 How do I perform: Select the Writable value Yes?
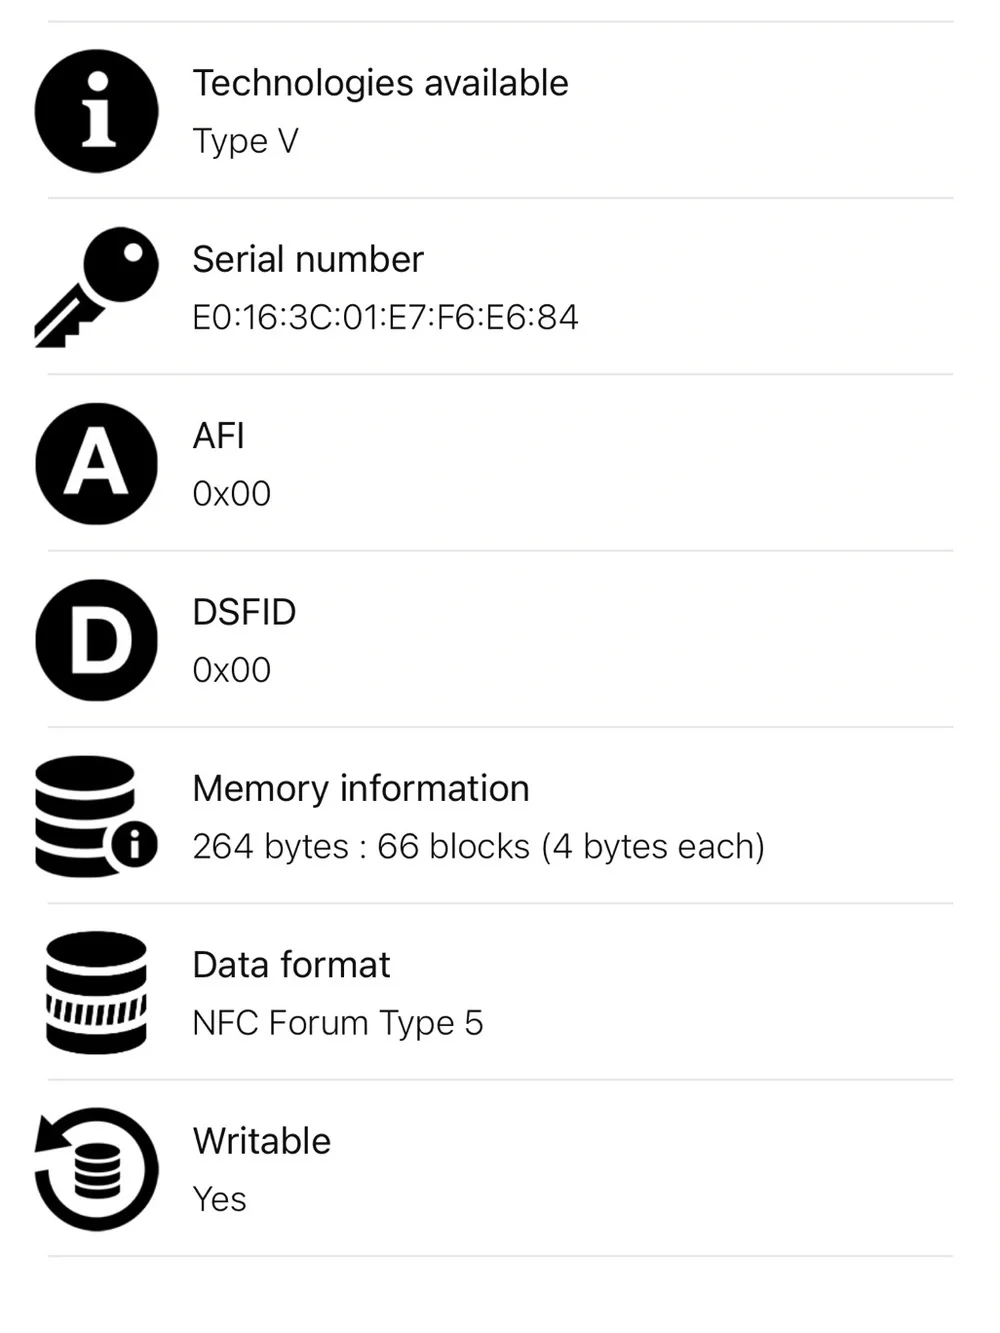[219, 1199]
